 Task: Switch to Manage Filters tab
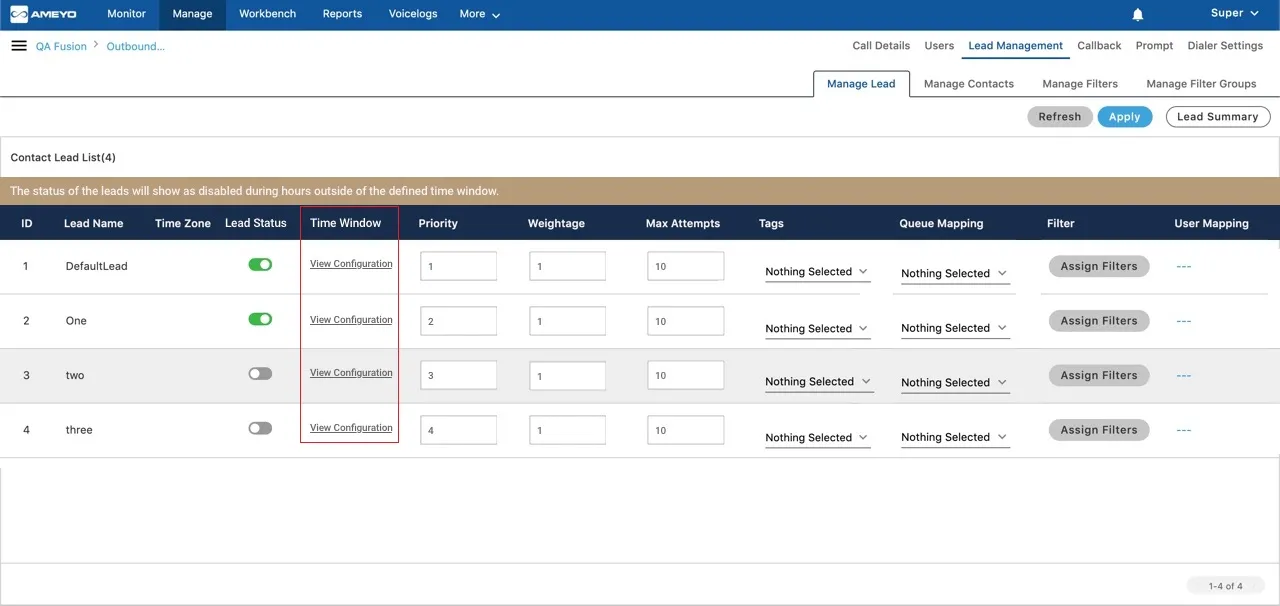[1080, 84]
